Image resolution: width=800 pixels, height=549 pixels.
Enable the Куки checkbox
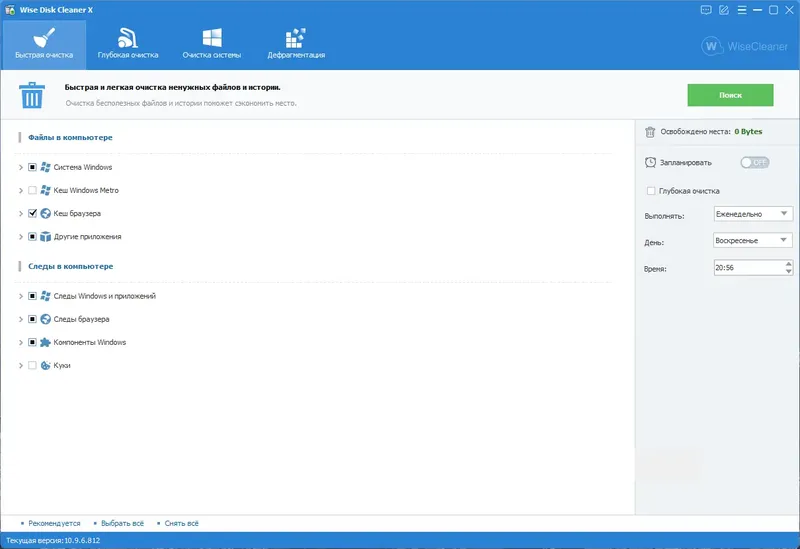32,365
